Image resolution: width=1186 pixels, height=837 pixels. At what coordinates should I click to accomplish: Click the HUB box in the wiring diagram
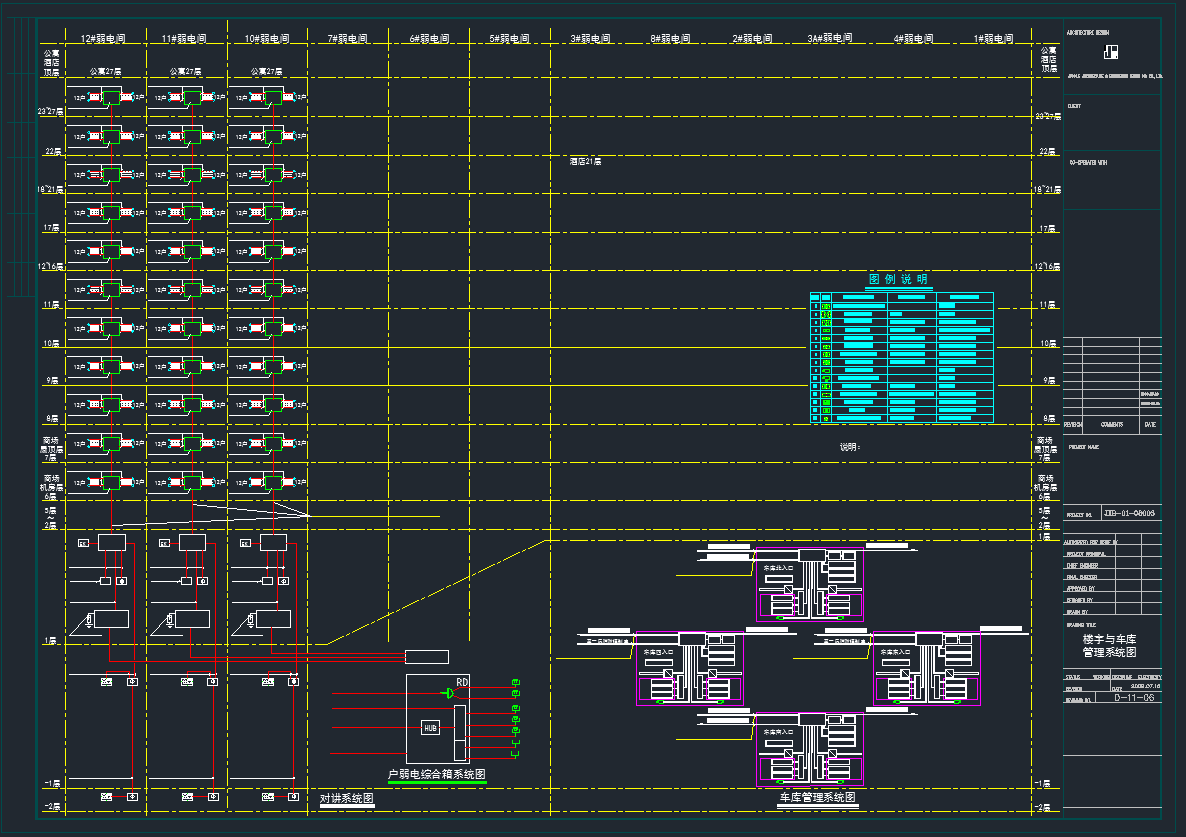(431, 728)
